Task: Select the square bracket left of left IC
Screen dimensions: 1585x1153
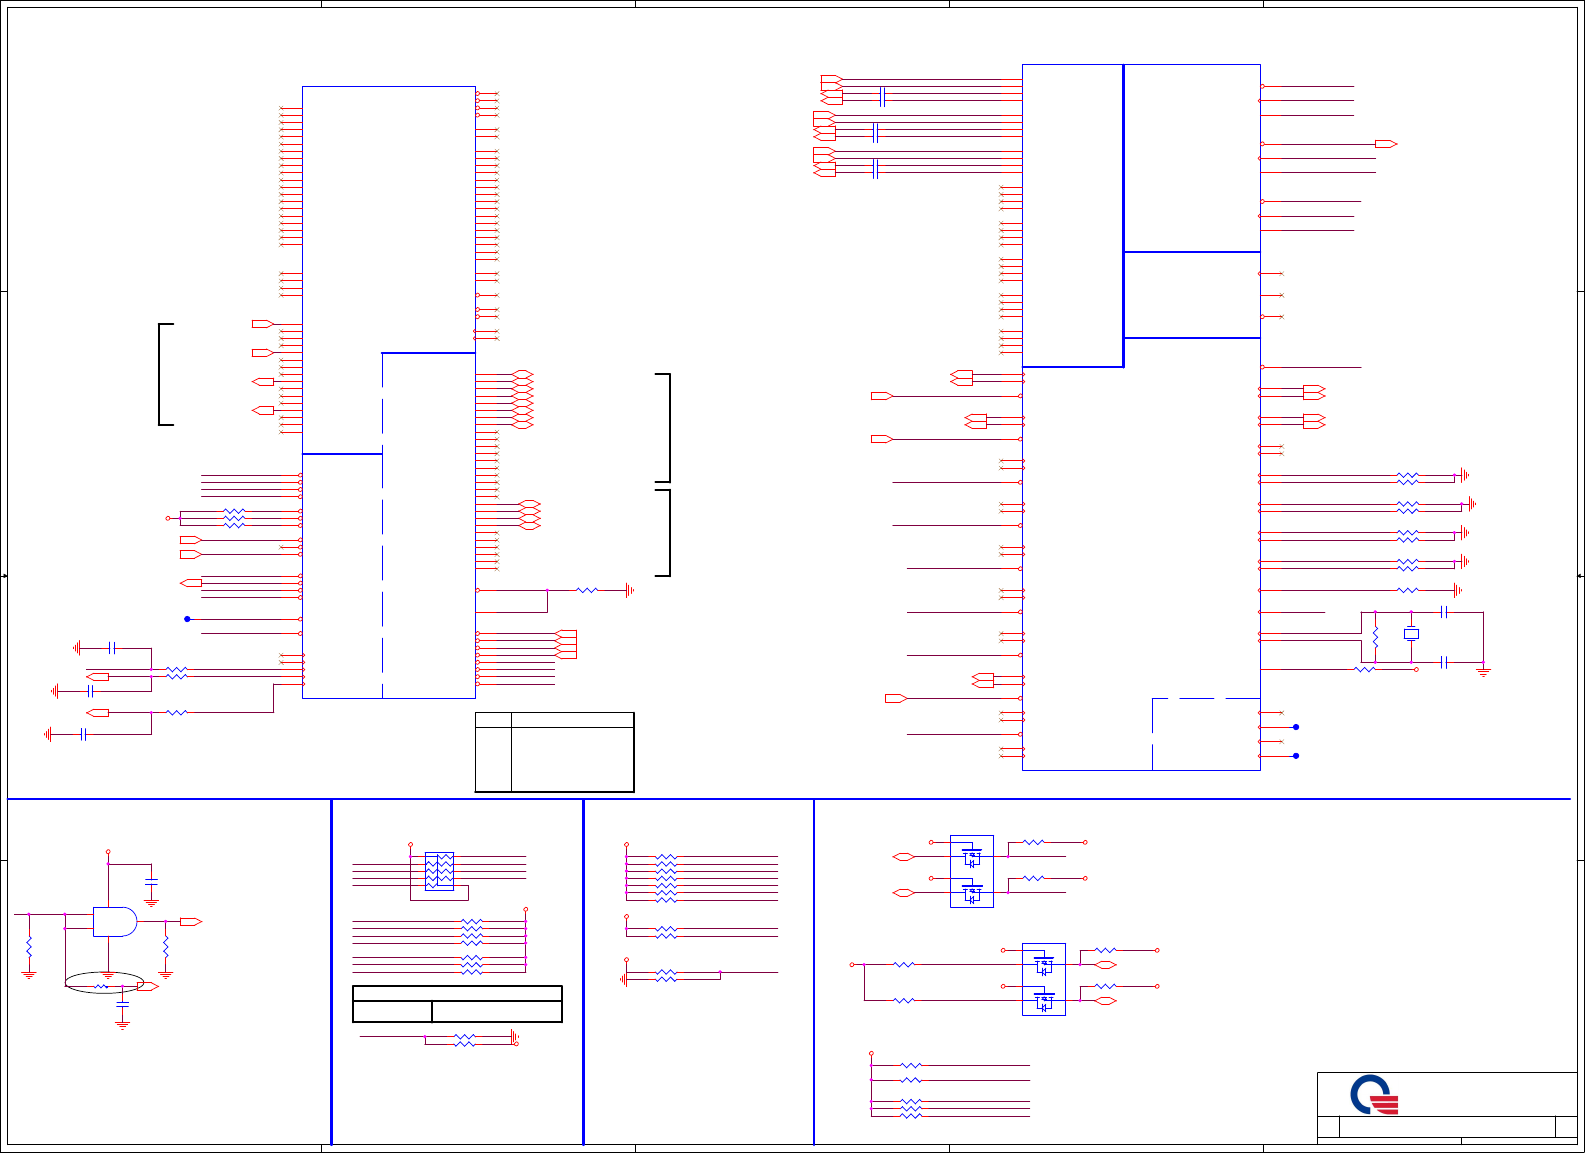Action: point(166,374)
